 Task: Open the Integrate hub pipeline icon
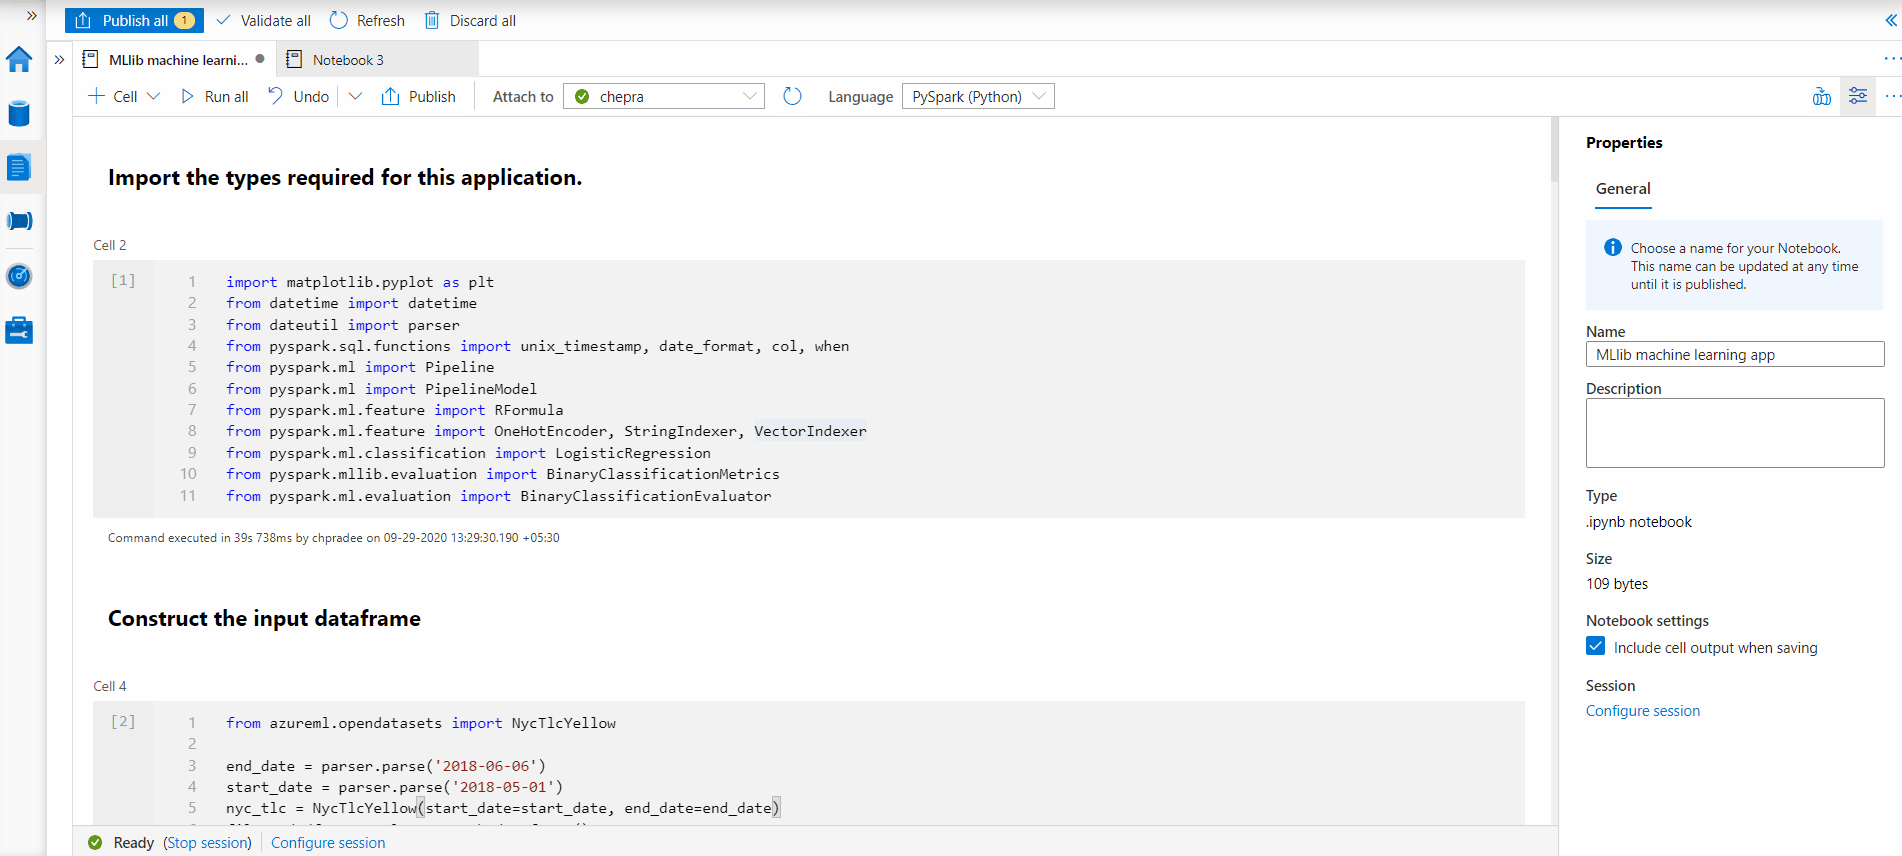(x=19, y=221)
